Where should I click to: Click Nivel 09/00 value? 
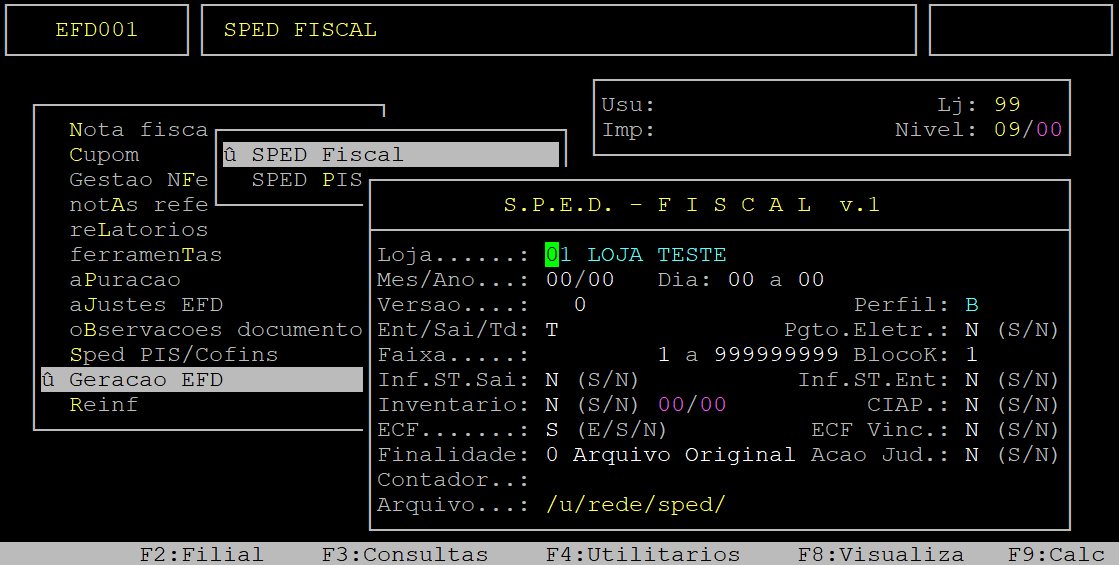click(x=1028, y=130)
